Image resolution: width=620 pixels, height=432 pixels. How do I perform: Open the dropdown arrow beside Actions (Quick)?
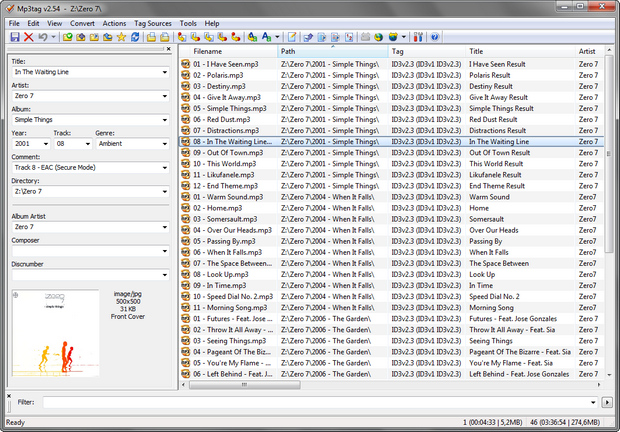277,37
